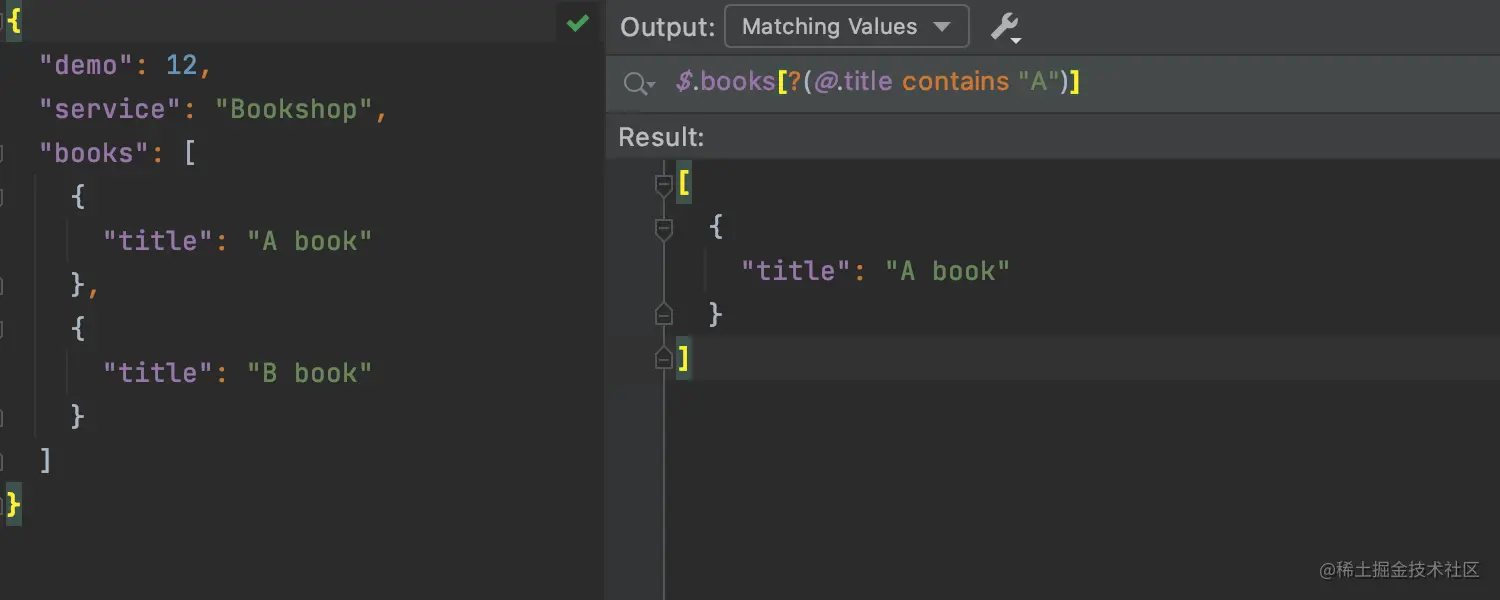
Task: Click the "books" key in the editor
Action: [x=94, y=153]
